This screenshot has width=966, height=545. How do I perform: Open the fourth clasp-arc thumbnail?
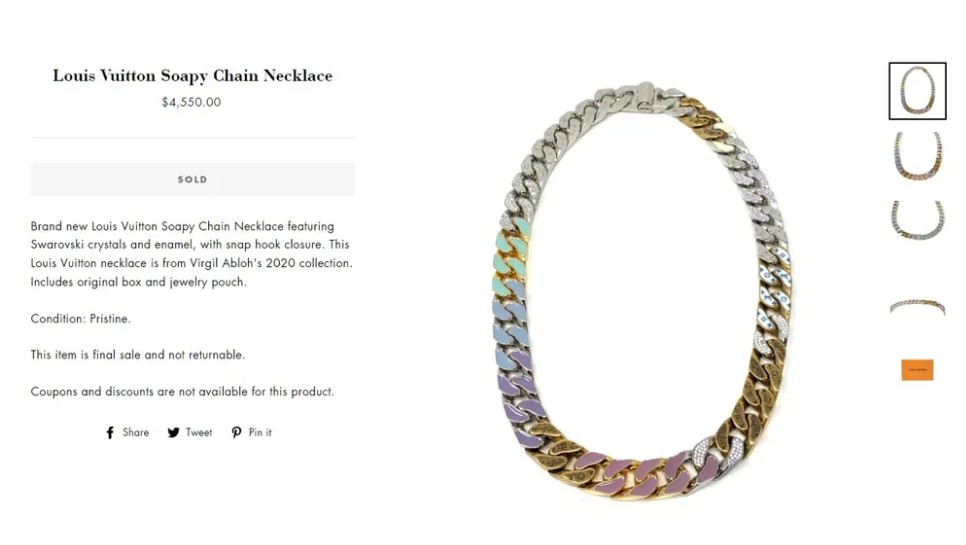coord(917,306)
